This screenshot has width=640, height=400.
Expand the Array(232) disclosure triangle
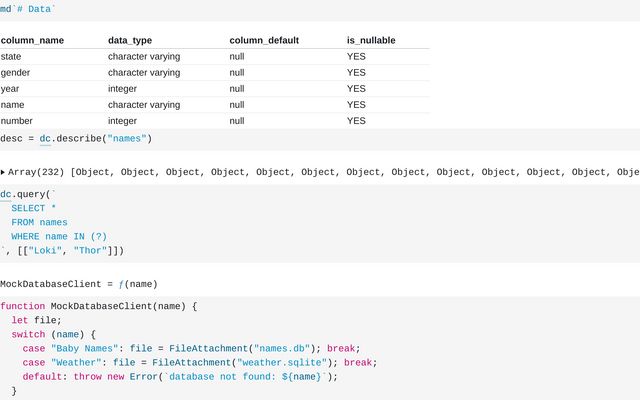(4, 172)
